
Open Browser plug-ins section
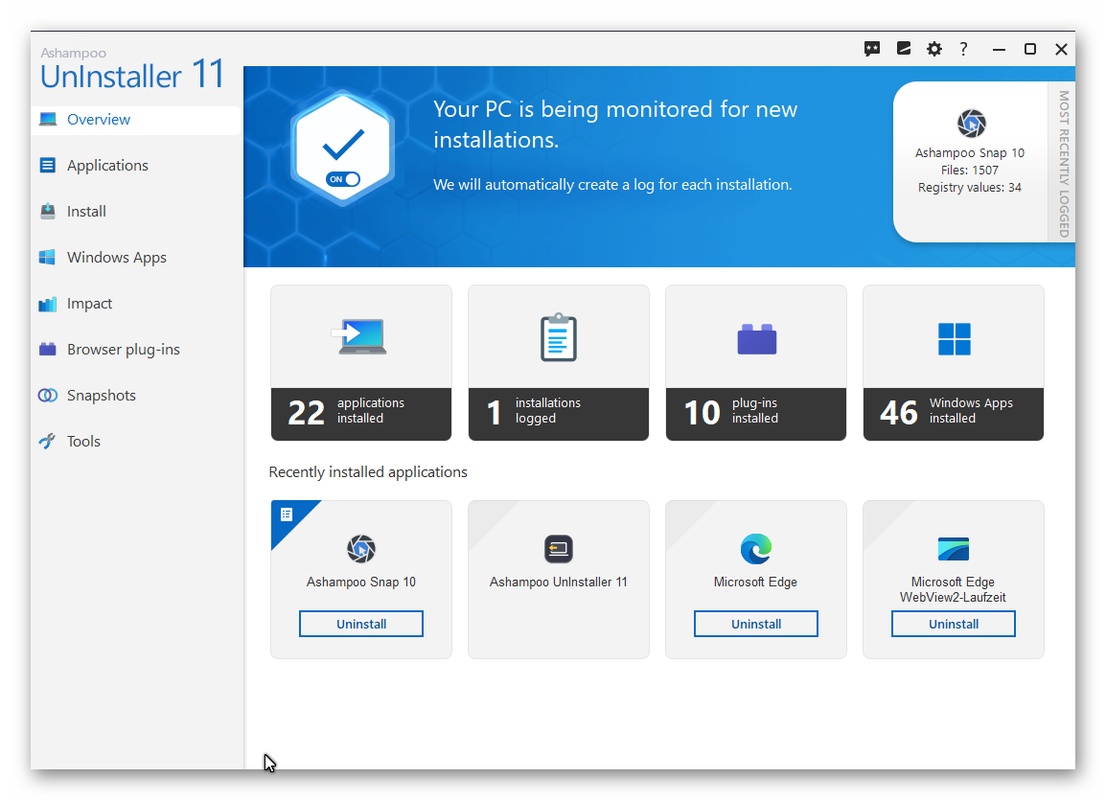(136, 349)
